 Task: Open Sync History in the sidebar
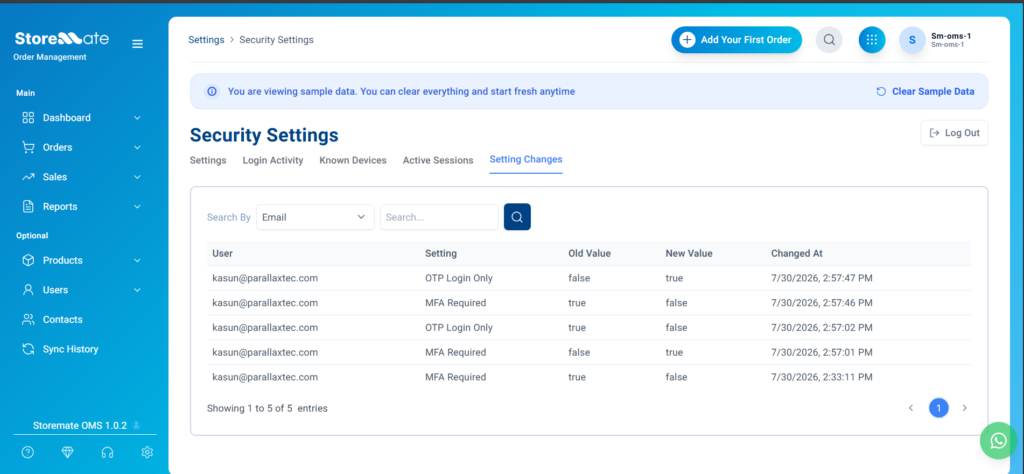[x=71, y=349]
